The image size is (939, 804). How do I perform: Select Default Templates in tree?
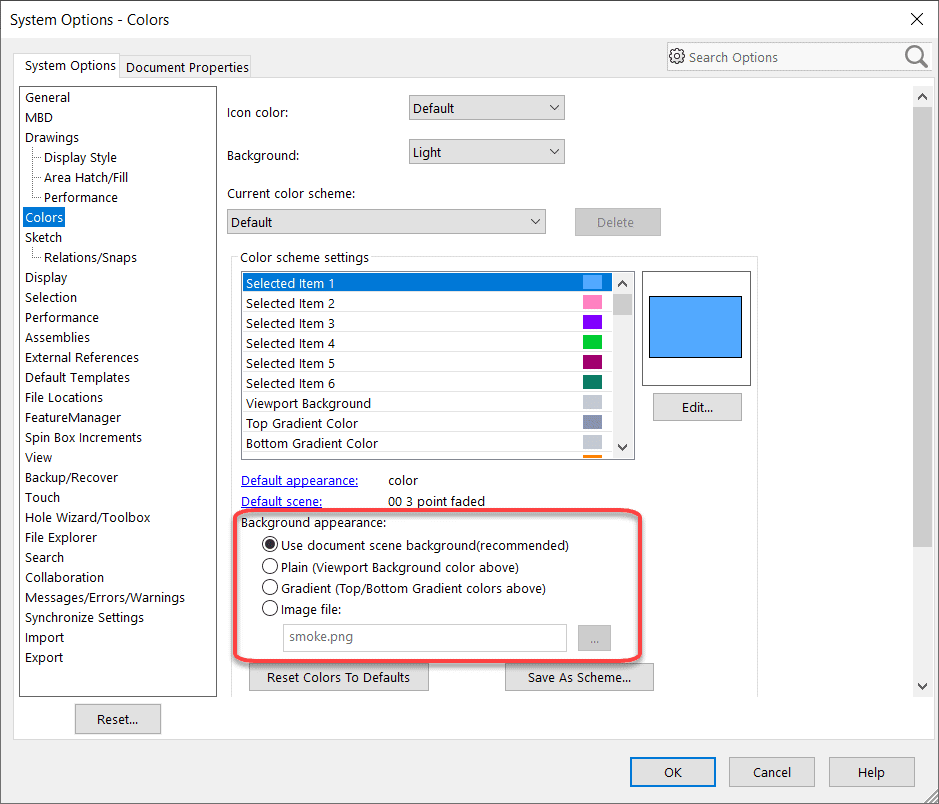point(77,377)
